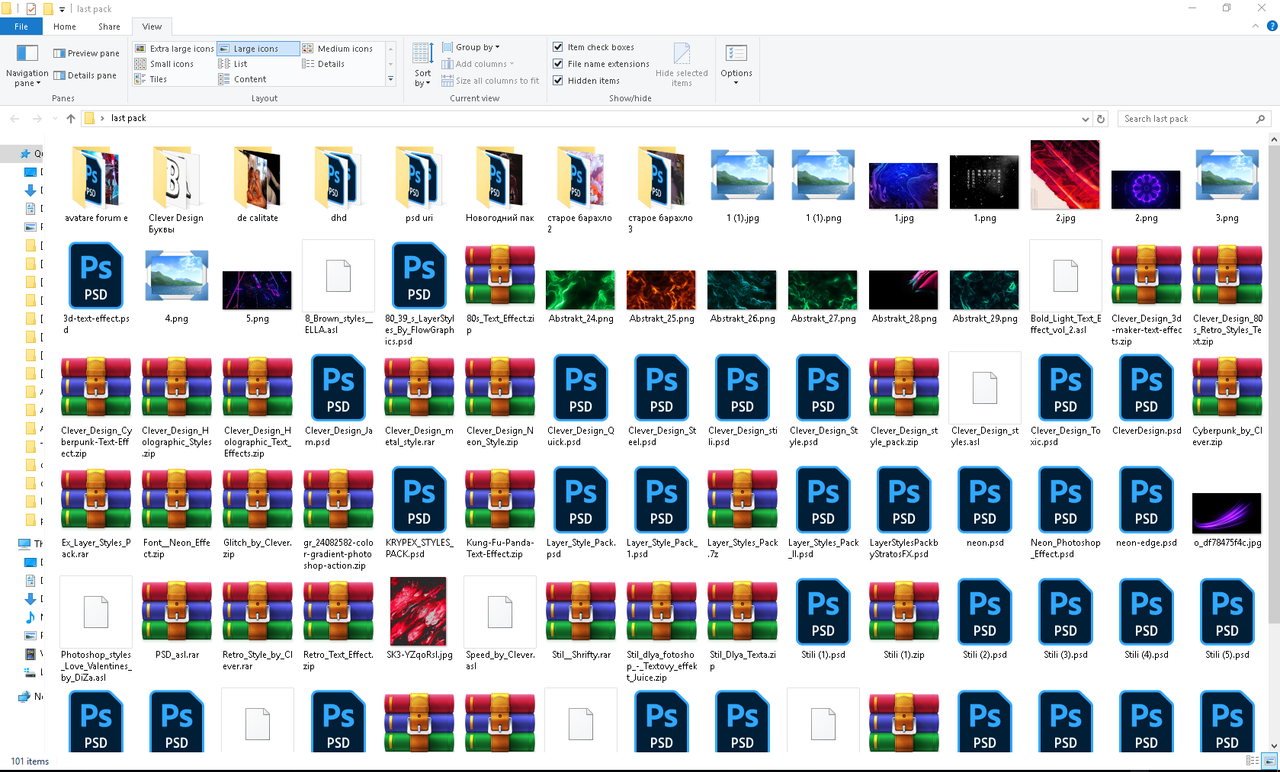Screen dimensions: 1280x772
Task: Open the Navigation pane dropdown
Action: pyautogui.click(x=27, y=66)
